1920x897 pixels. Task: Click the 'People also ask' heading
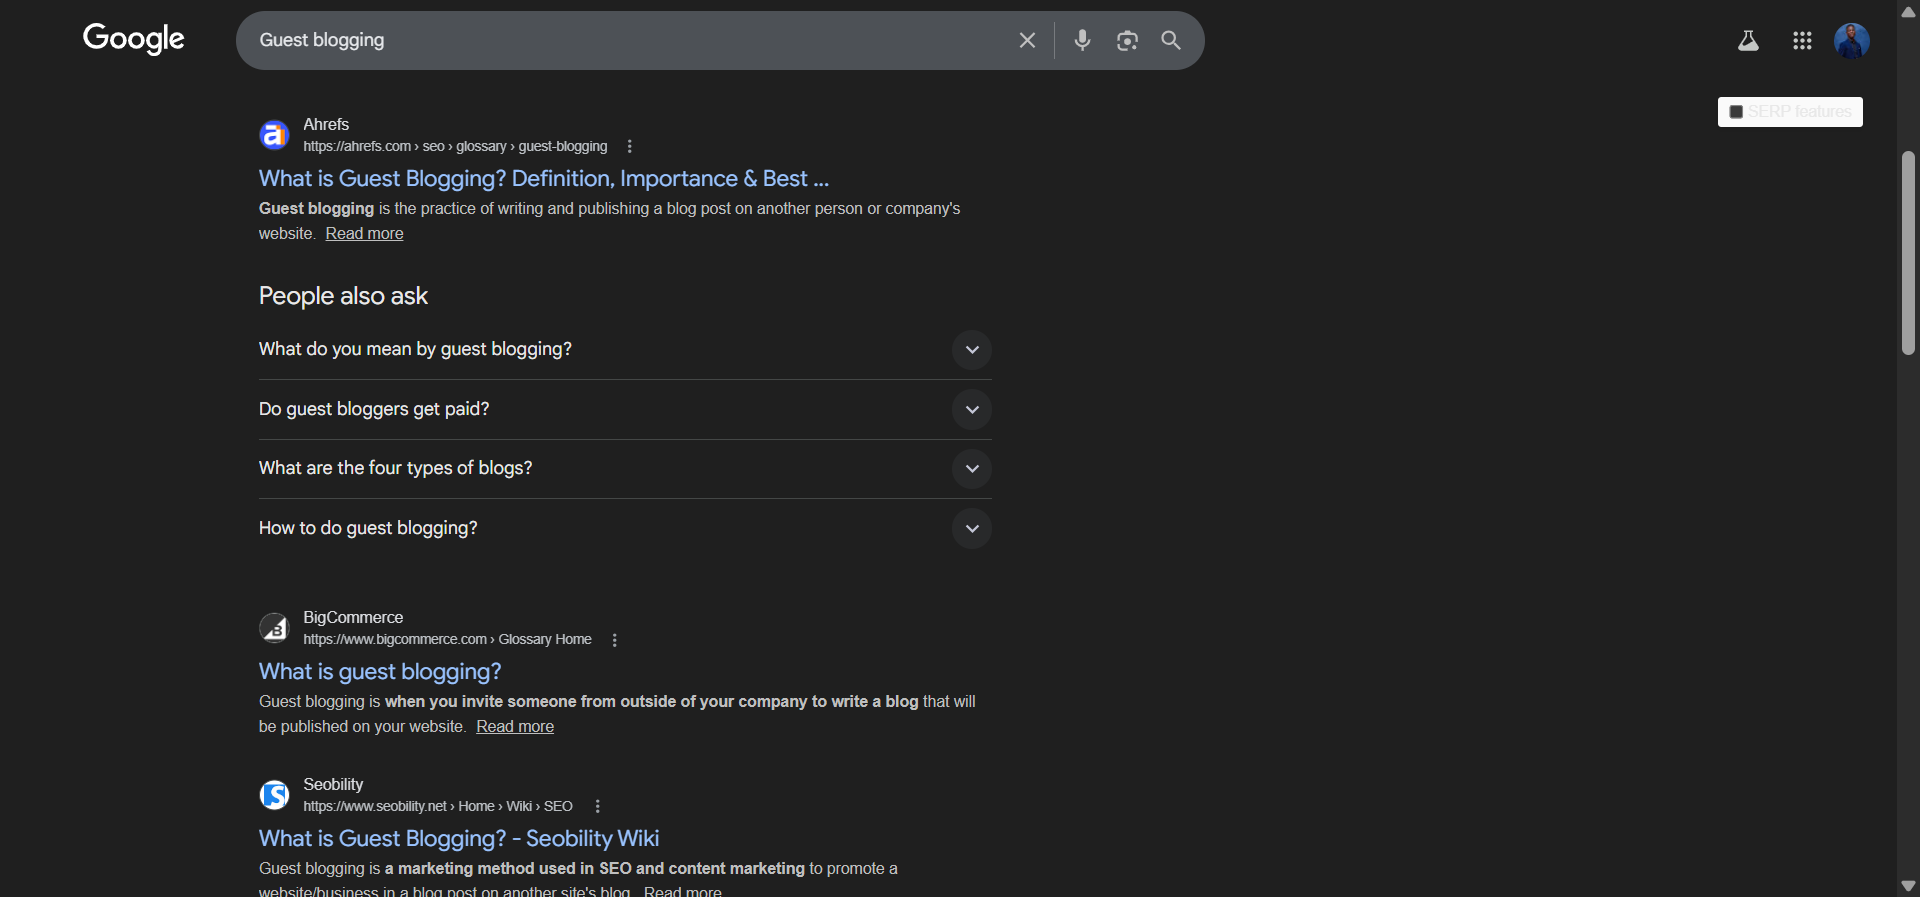click(x=343, y=296)
